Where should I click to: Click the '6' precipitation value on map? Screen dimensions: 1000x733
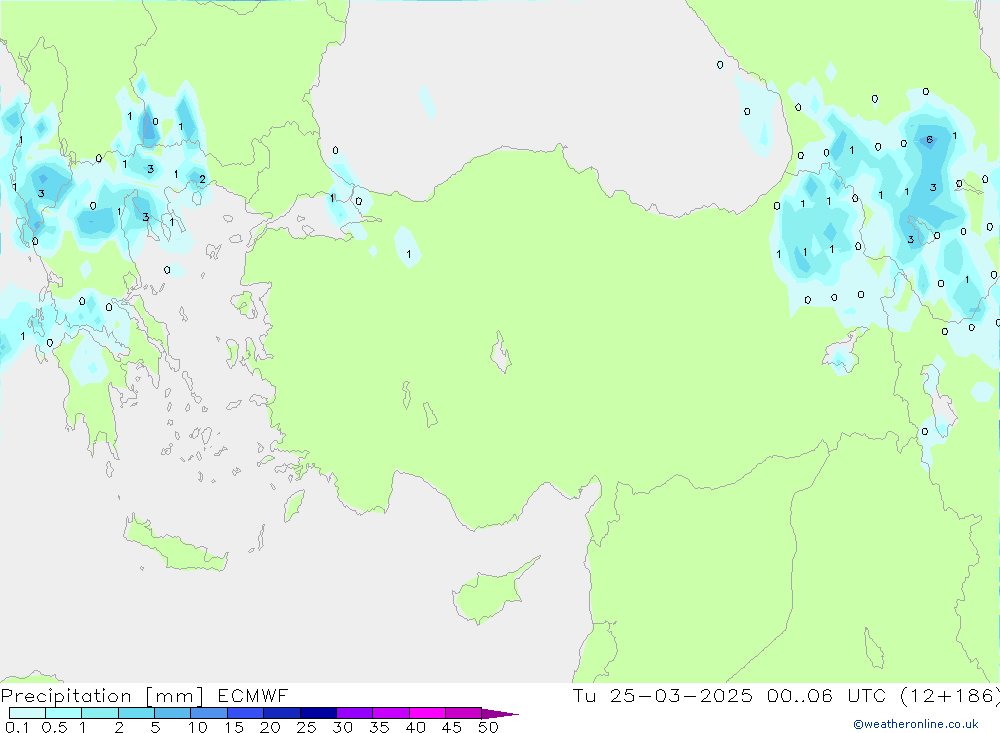coord(930,140)
